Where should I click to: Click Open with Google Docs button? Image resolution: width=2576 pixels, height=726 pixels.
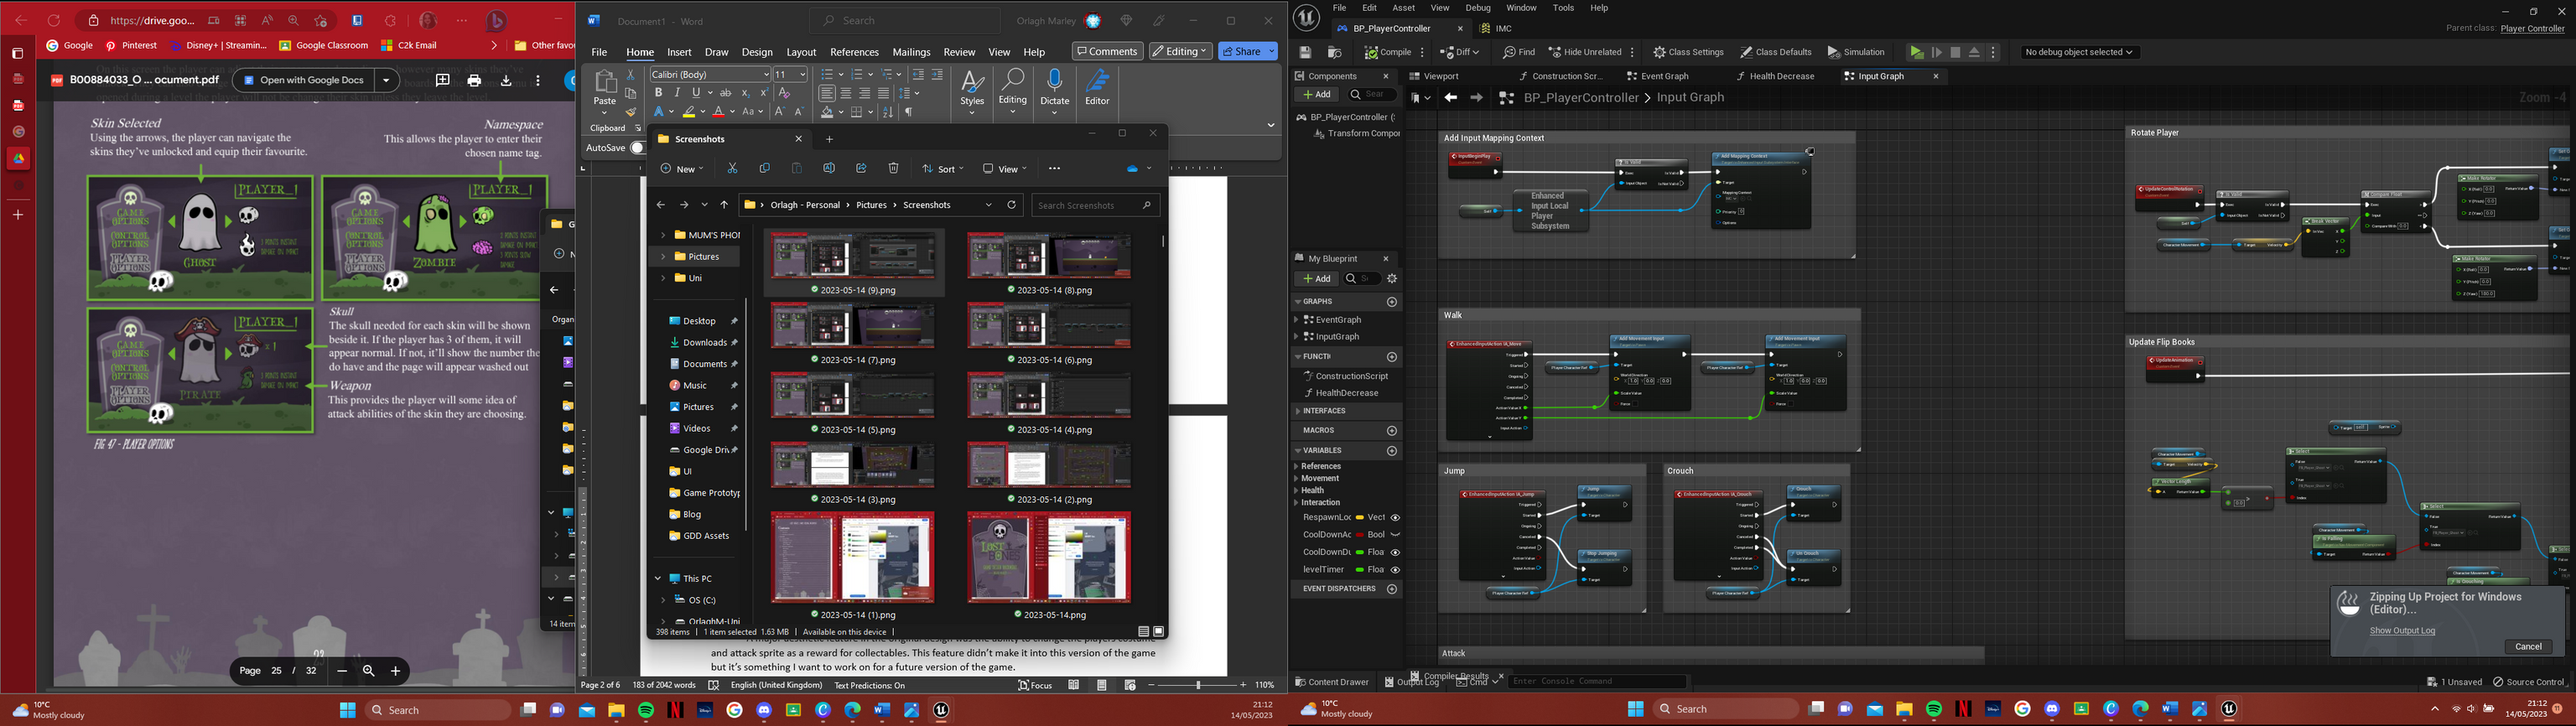point(305,80)
